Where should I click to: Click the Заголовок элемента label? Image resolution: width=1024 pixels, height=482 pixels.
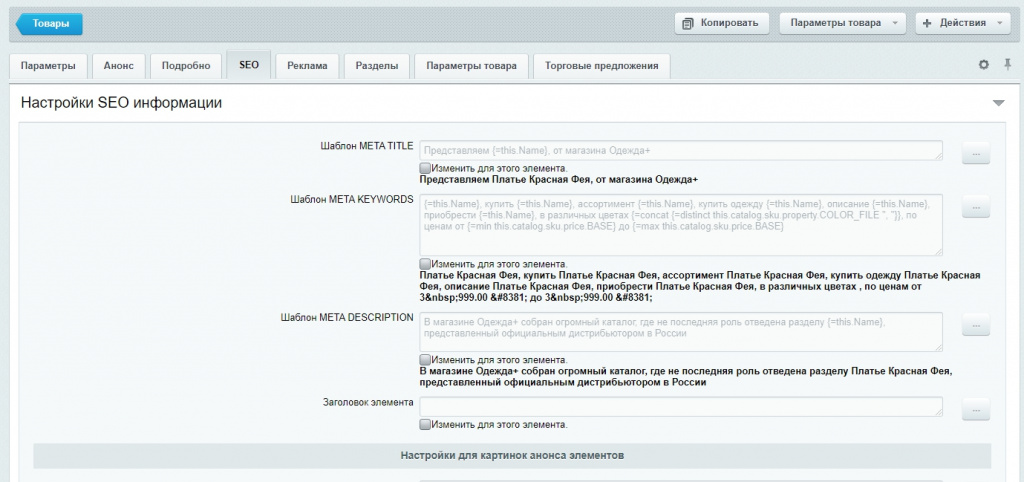(368, 402)
